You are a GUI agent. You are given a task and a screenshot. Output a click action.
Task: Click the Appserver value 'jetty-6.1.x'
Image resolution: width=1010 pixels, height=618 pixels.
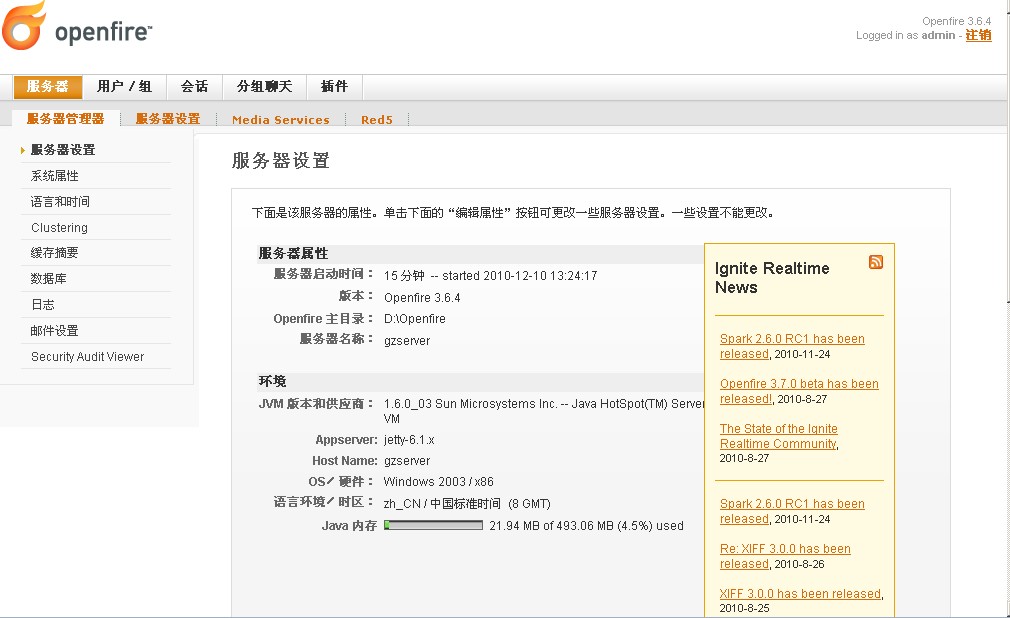click(x=409, y=440)
